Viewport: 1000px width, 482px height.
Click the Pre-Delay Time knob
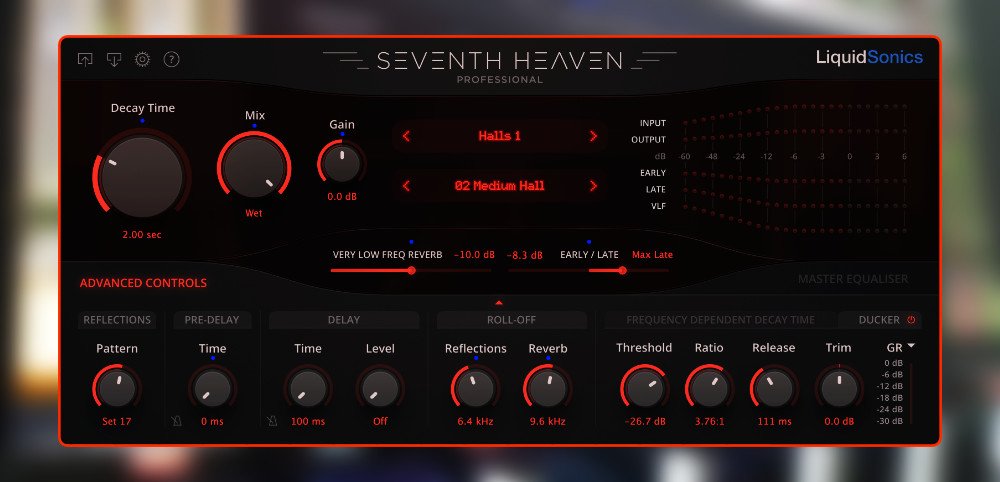click(212, 388)
